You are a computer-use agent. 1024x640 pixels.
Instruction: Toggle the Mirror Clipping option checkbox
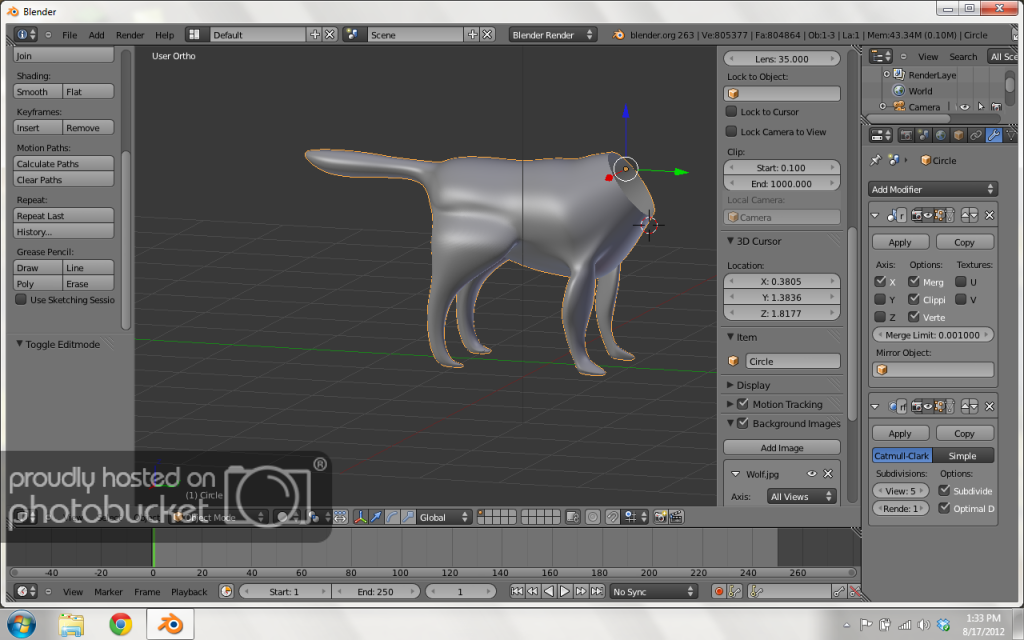click(914, 299)
